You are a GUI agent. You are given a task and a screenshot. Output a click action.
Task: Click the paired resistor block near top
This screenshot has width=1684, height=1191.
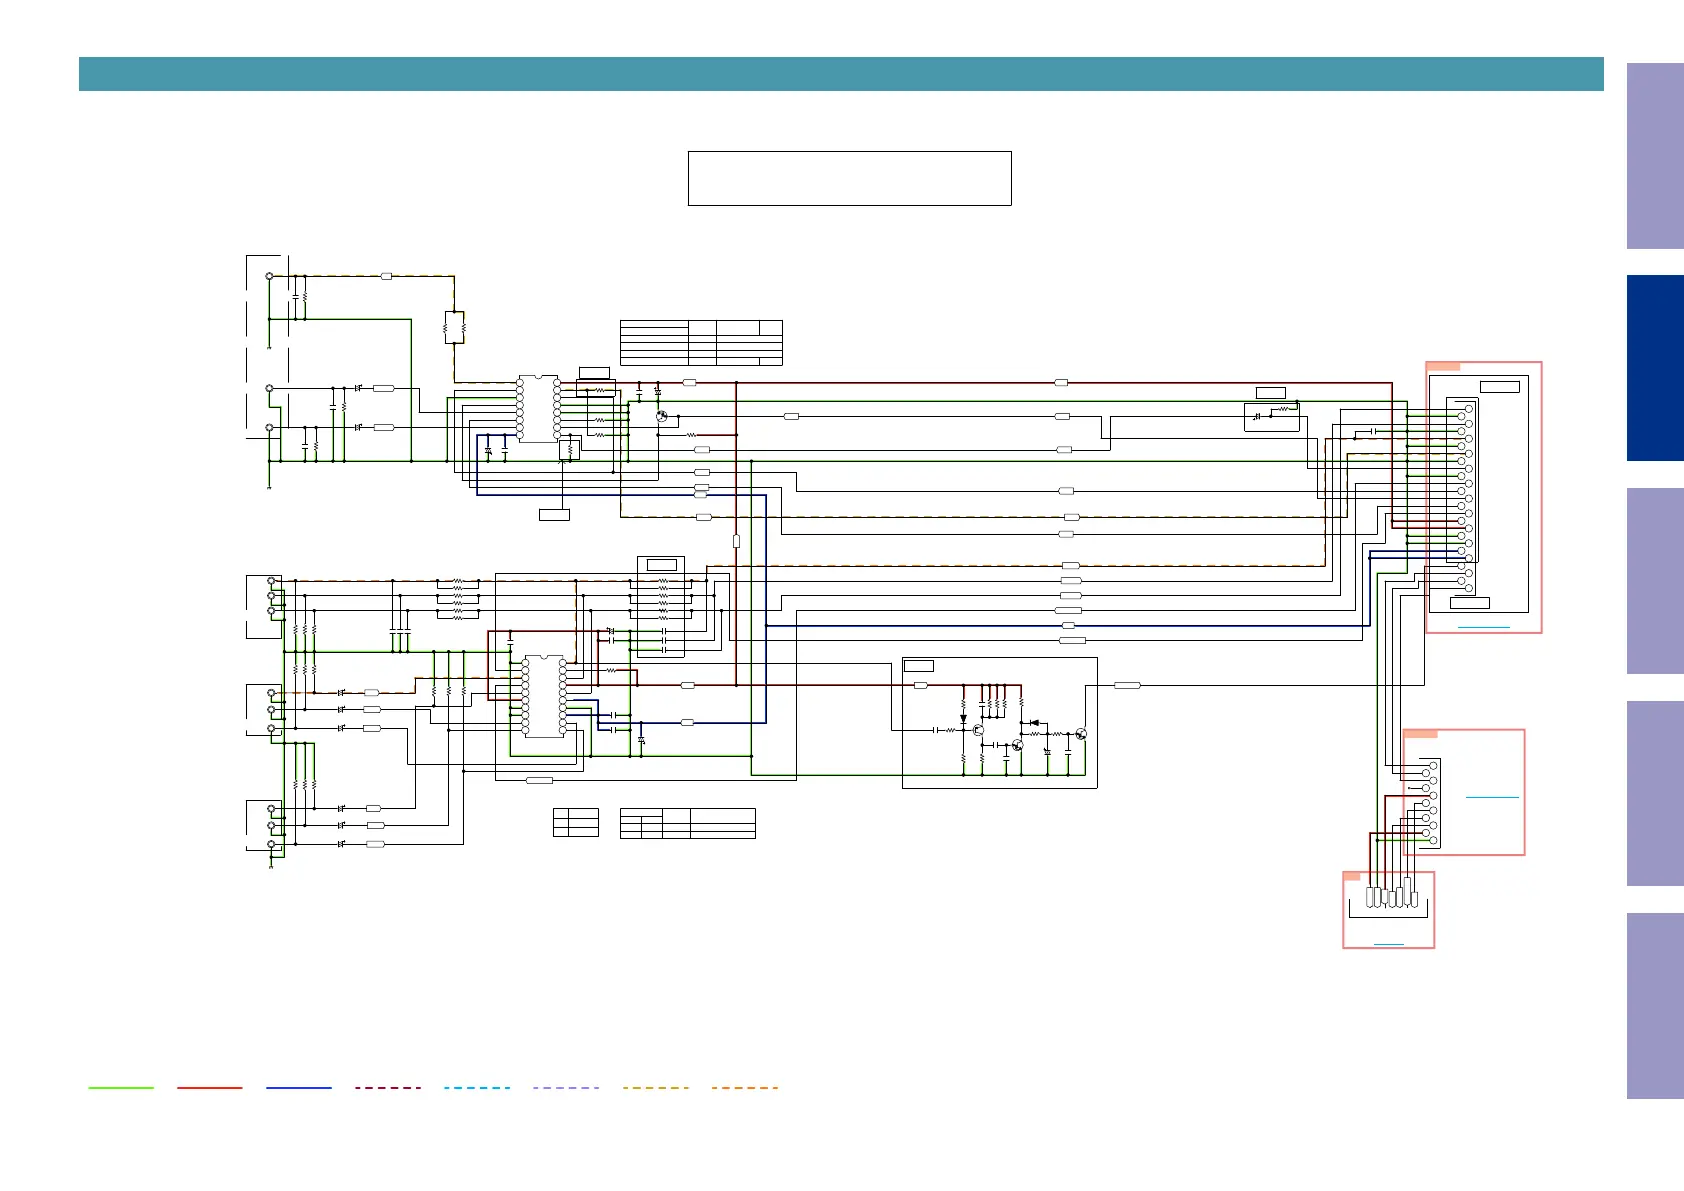(x=454, y=327)
